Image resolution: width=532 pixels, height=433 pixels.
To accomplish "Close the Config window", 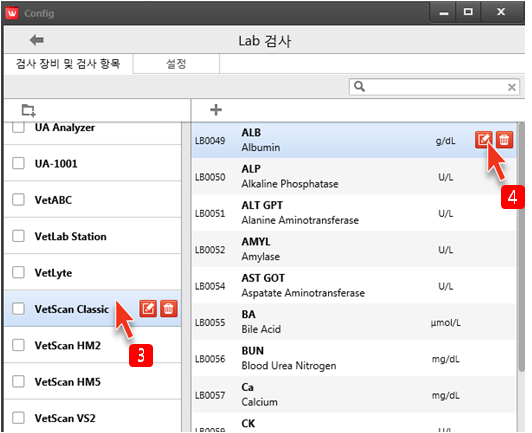I will [x=501, y=13].
